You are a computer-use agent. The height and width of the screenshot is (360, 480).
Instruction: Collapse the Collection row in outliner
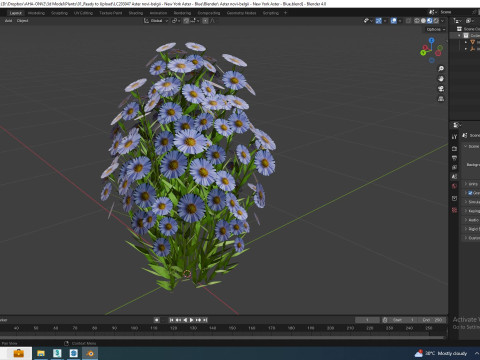(x=459, y=36)
